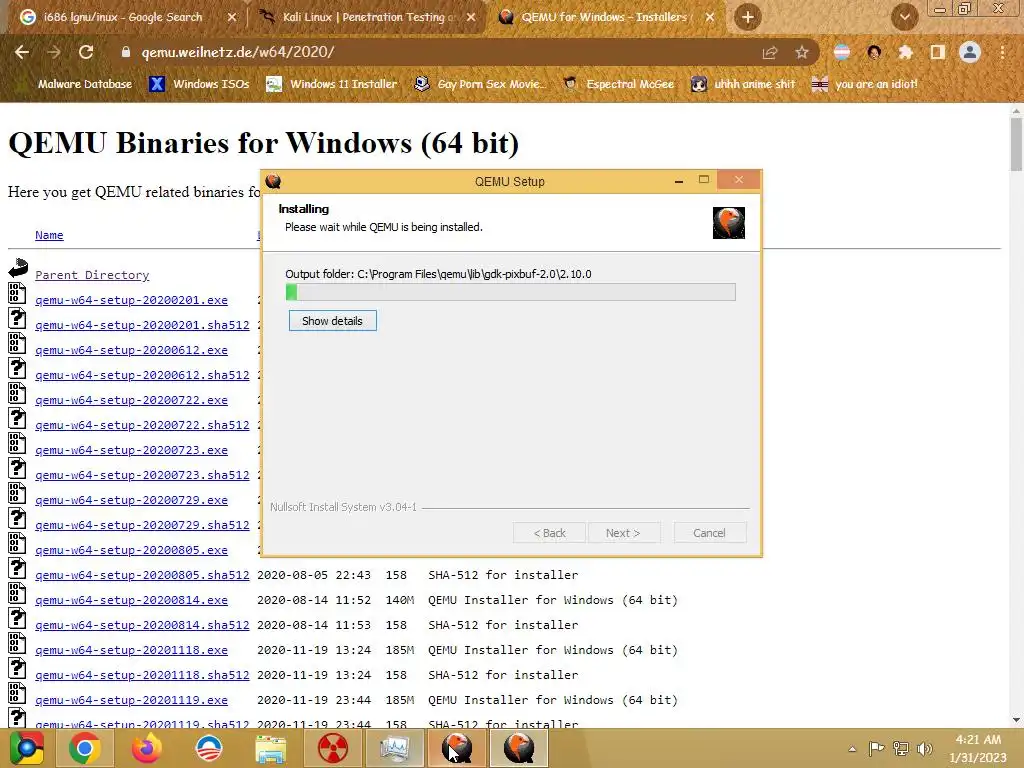Click the QEMU logo in the setup header
This screenshot has width=1024, height=768.
[729, 223]
